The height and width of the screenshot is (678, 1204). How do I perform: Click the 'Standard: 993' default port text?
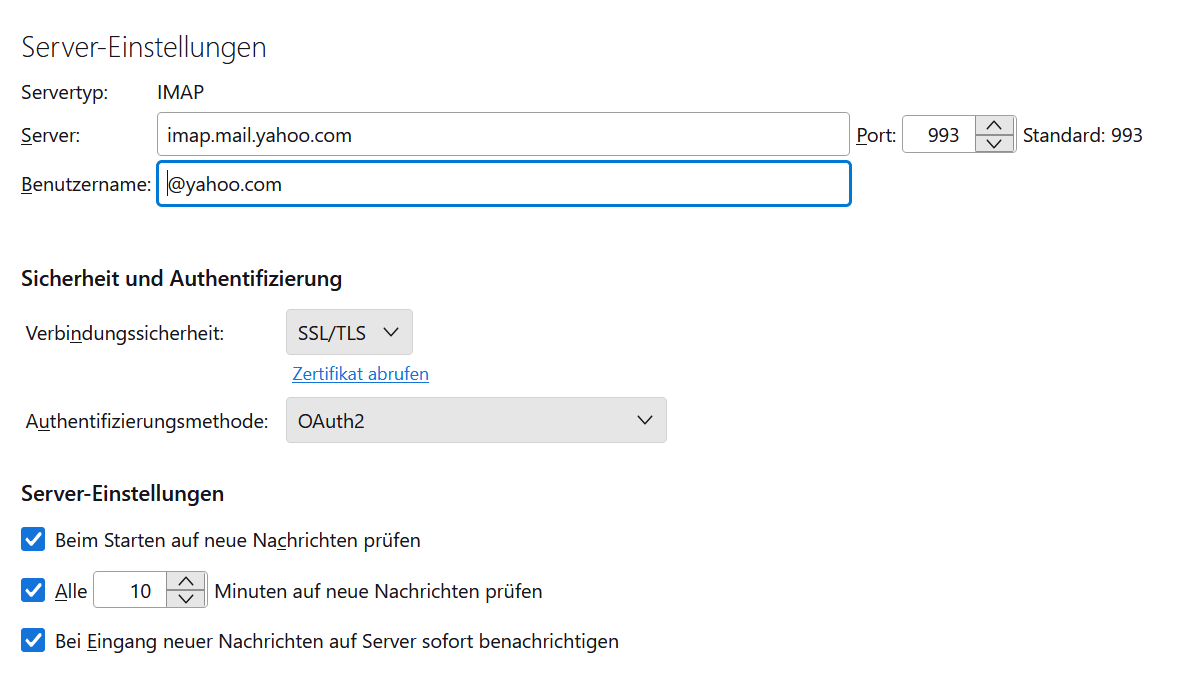pos(1082,135)
